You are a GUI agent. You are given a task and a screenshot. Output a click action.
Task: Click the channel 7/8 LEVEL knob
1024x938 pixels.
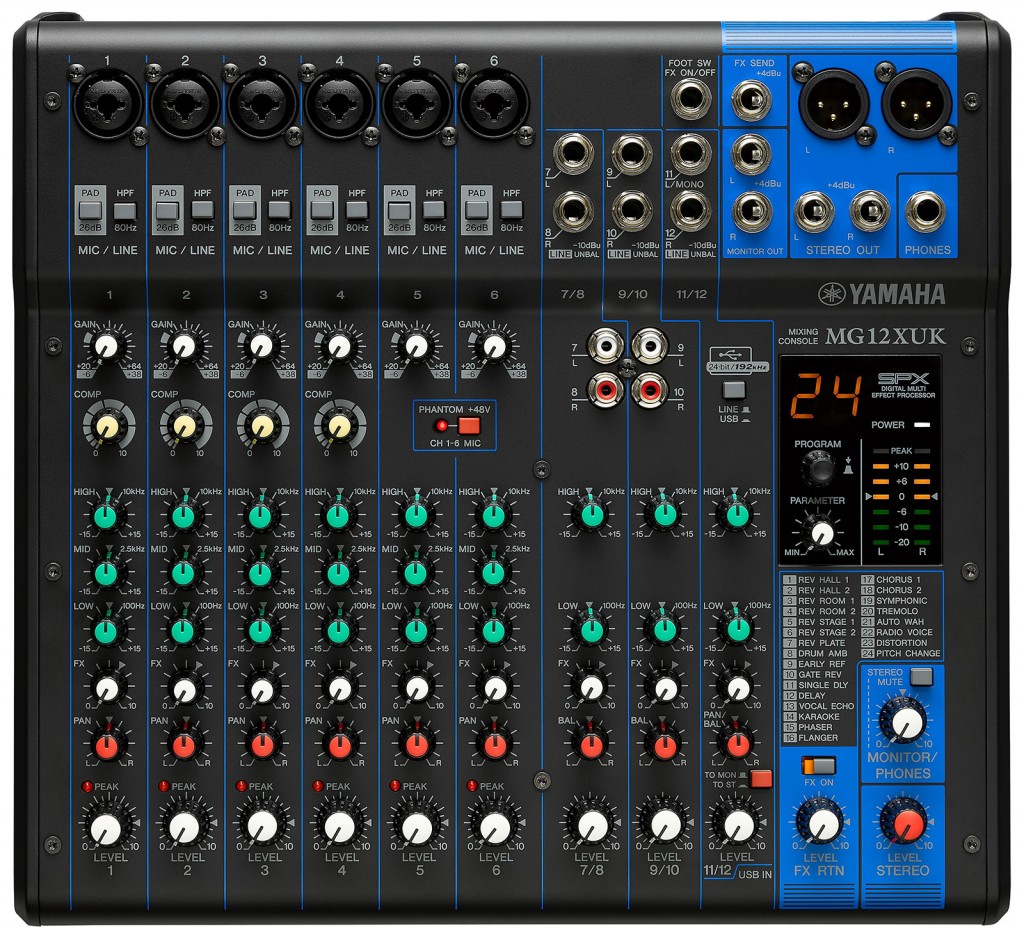593,826
